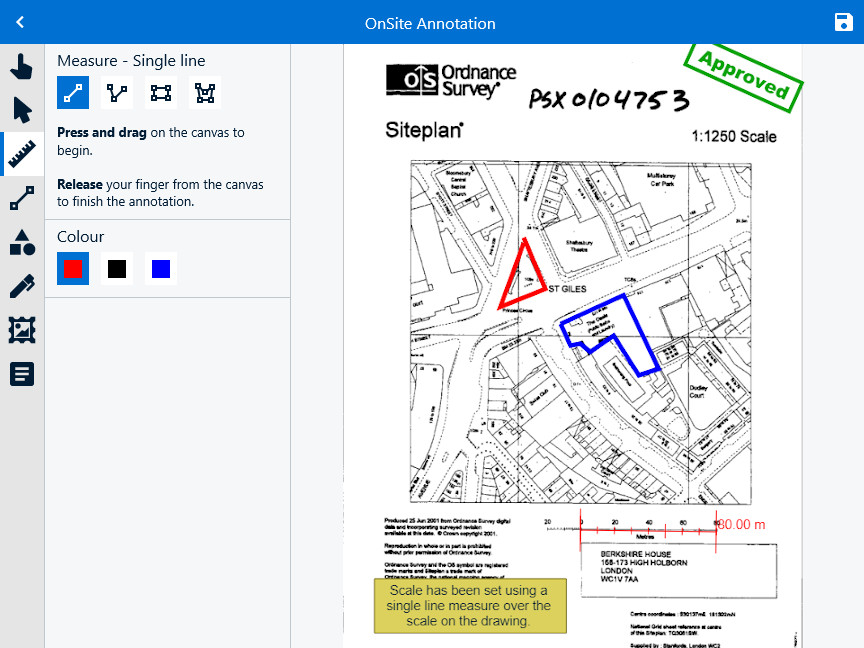The image size is (864, 648).
Task: Click the OnSite Annotation title
Action: point(430,24)
